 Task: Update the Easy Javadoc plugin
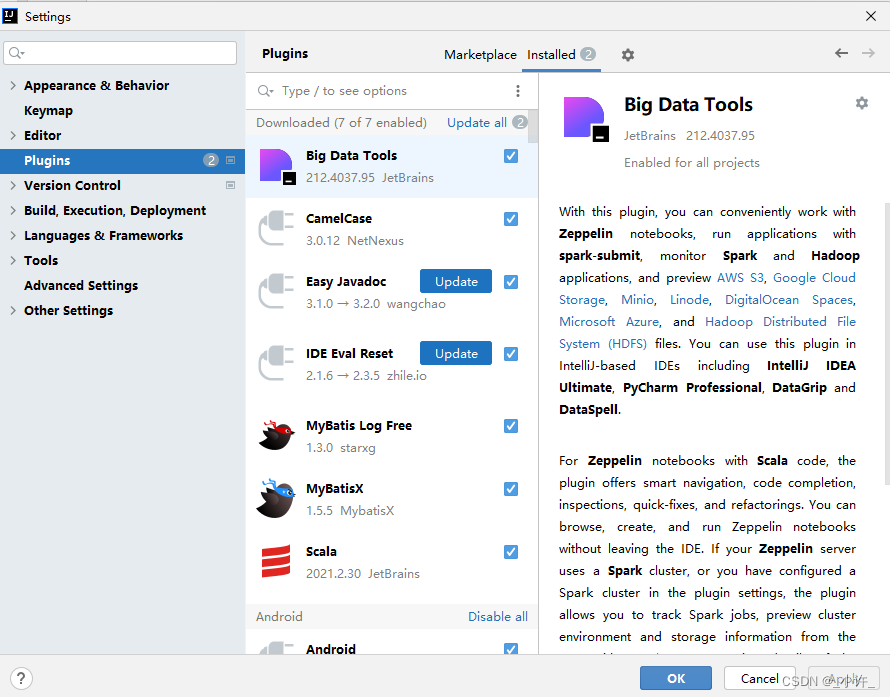456,282
